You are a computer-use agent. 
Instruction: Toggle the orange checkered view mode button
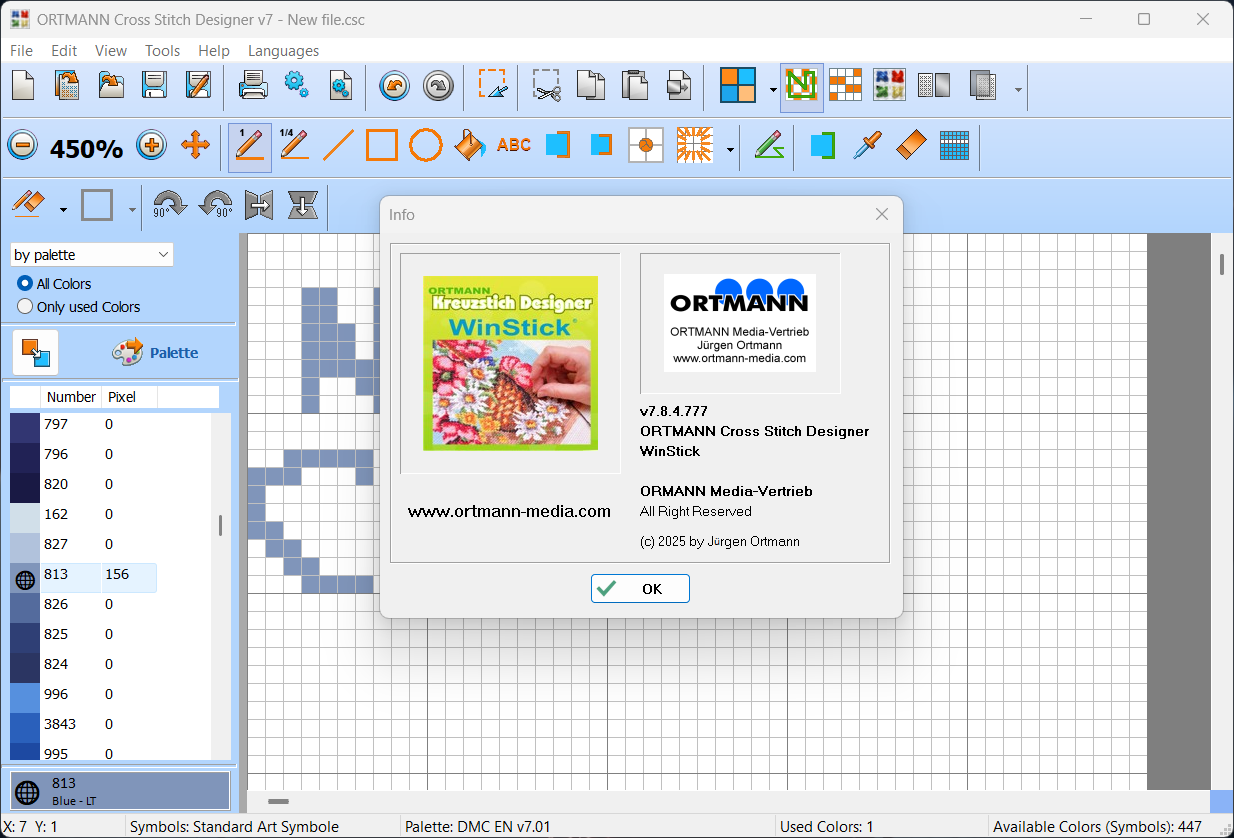(845, 85)
